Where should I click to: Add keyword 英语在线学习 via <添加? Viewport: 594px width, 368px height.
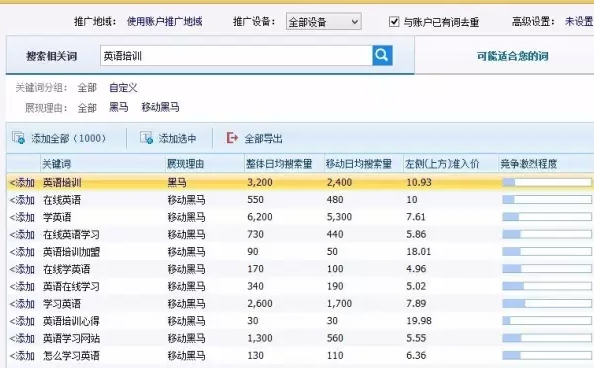tap(22, 286)
